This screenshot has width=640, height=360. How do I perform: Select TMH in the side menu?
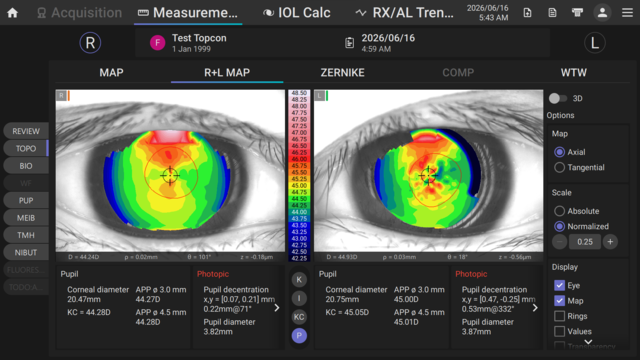tap(26, 235)
